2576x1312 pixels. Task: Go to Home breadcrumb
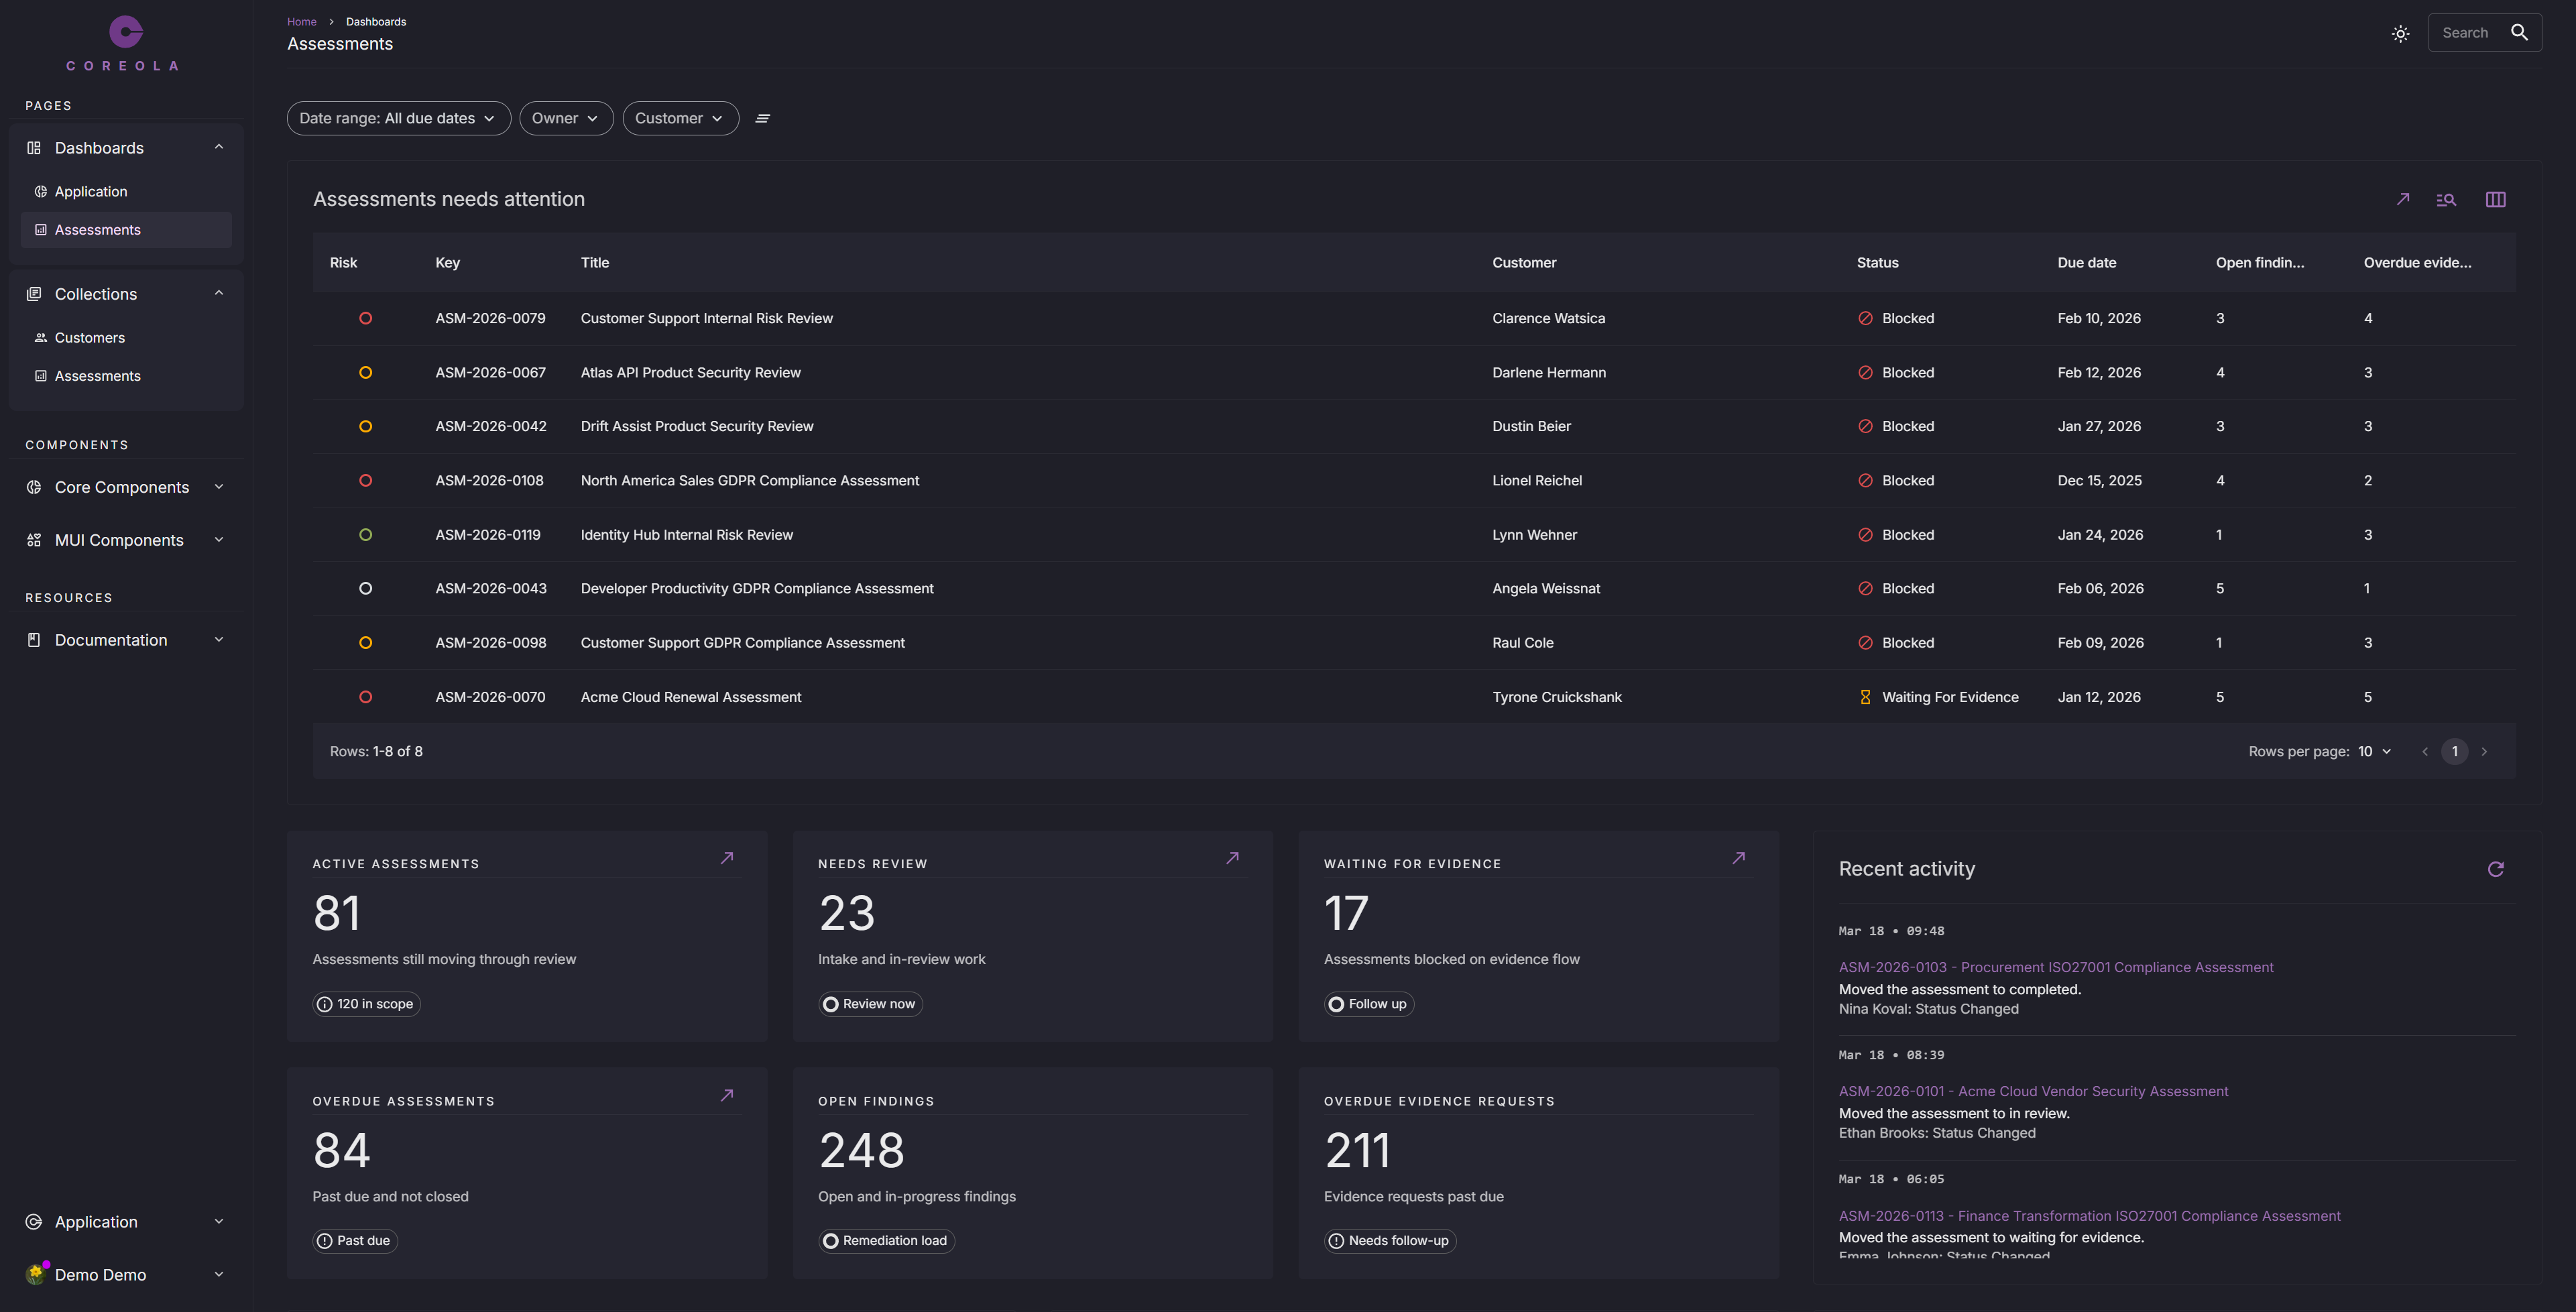click(301, 22)
